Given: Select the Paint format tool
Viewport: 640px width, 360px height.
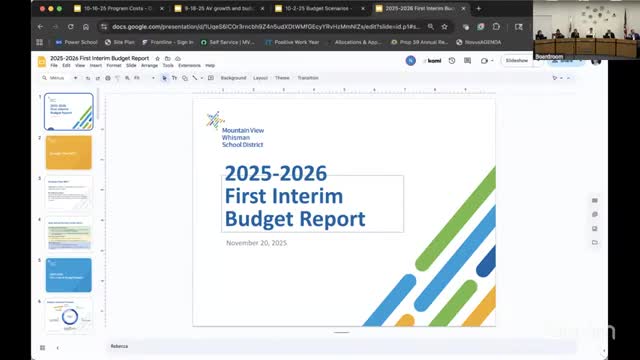Looking at the screenshot, I should coord(118,78).
